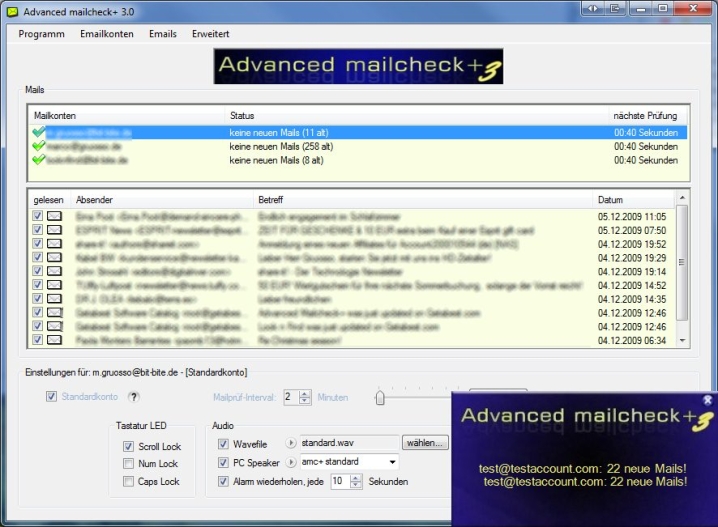Open the Emailkonten menu
Image resolution: width=718 pixels, height=527 pixels.
click(x=106, y=34)
